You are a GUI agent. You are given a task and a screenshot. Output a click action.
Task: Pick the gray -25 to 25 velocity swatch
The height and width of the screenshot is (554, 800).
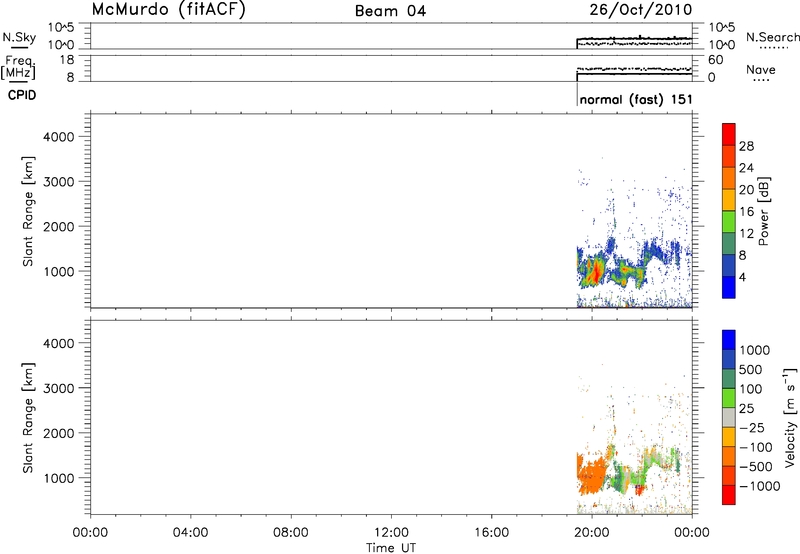[729, 417]
